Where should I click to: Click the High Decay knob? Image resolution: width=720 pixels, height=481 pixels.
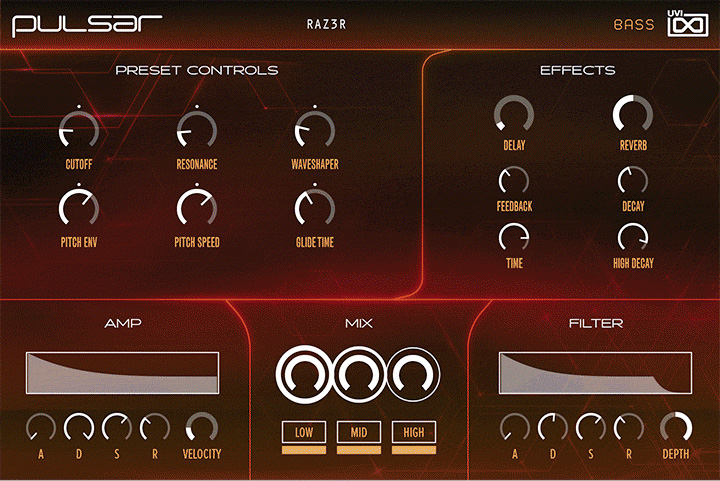click(633, 238)
